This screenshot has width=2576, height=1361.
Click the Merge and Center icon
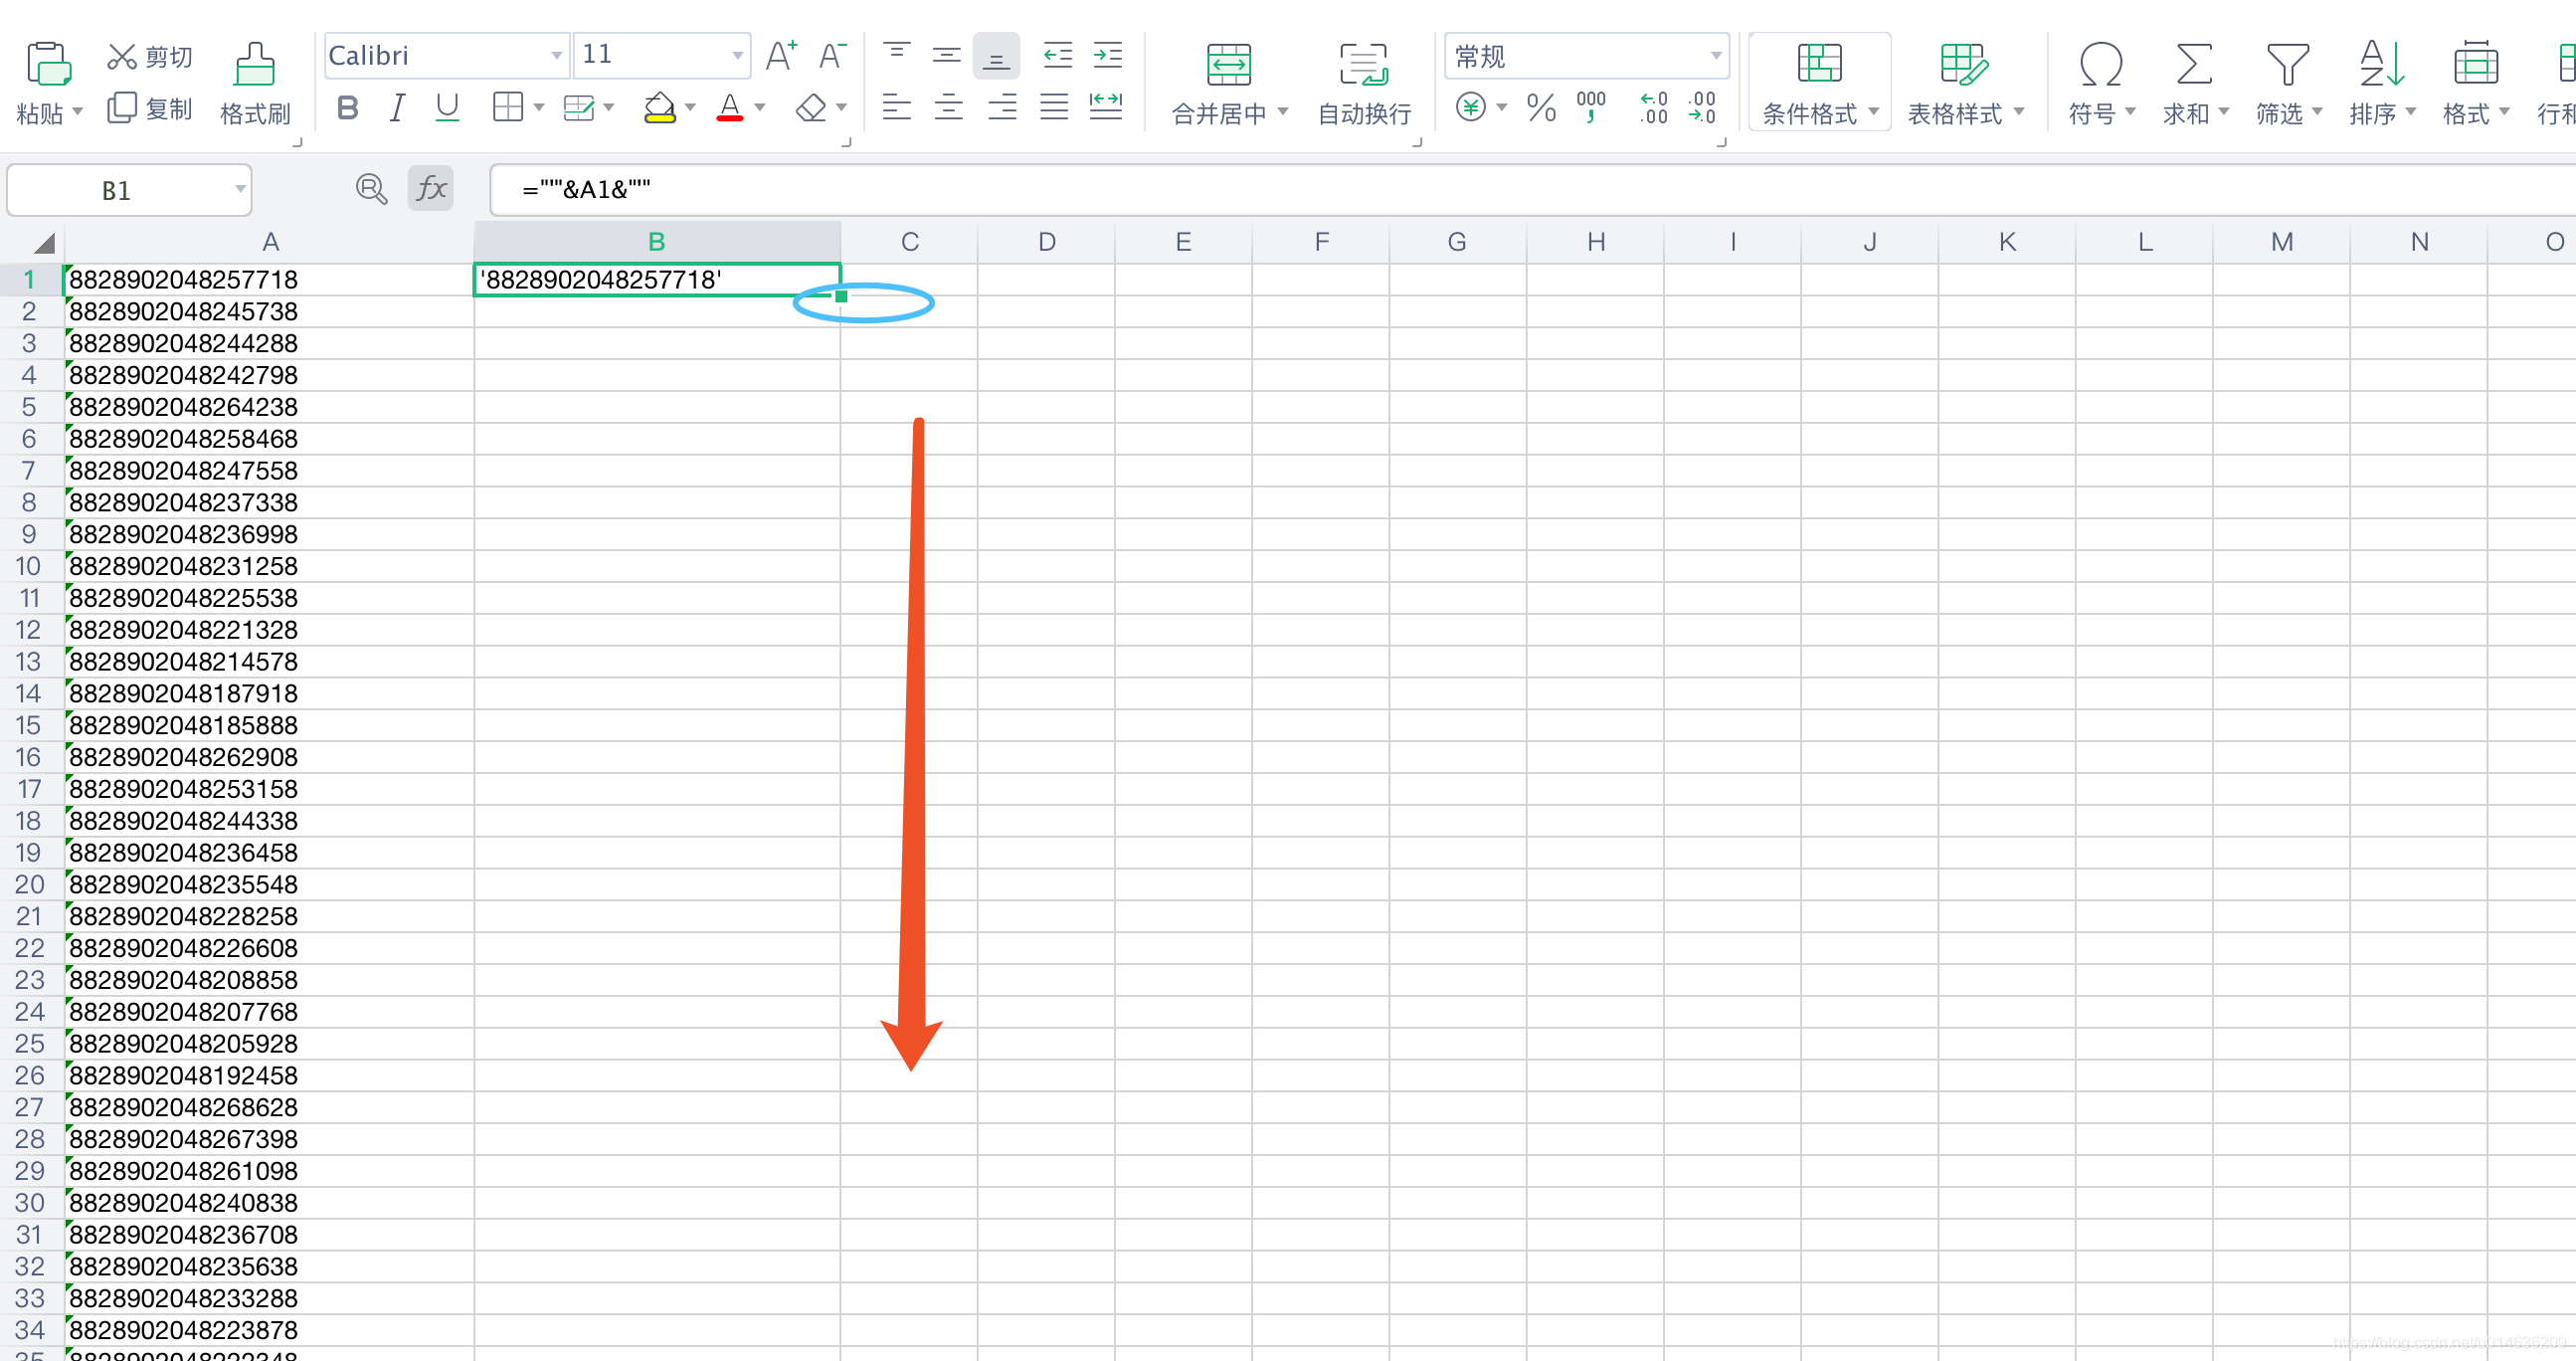pos(1228,66)
